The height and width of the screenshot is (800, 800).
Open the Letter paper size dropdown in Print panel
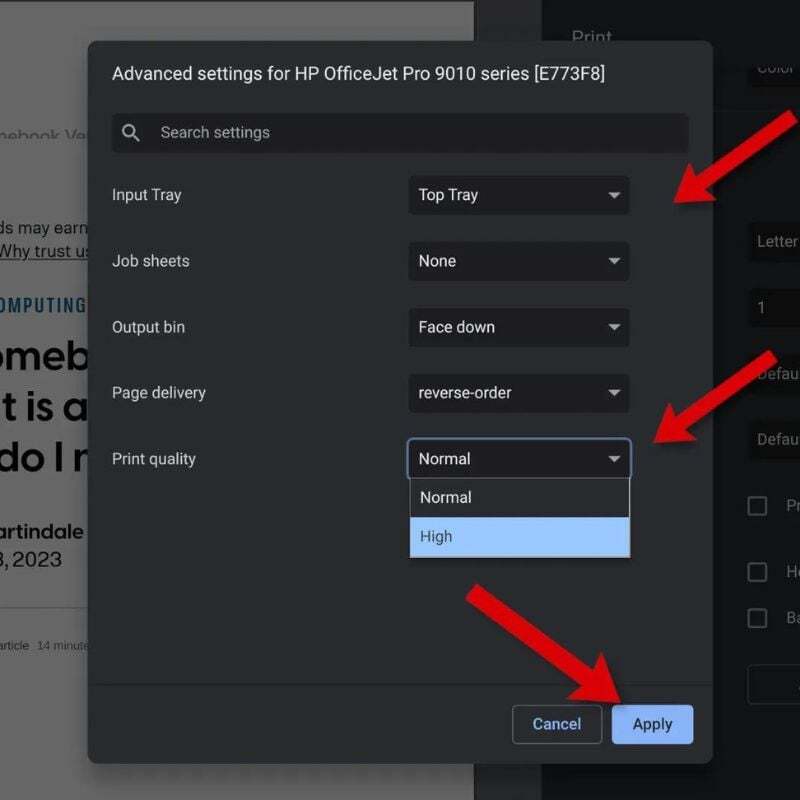coord(774,241)
